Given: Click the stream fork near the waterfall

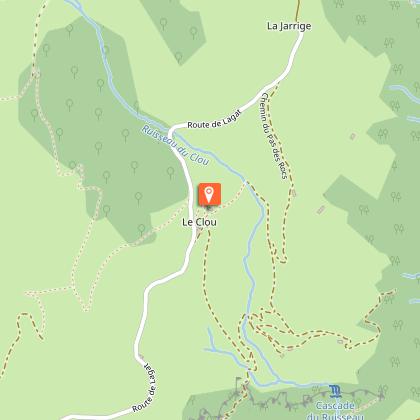Looking at the screenshot, I should tap(279, 380).
